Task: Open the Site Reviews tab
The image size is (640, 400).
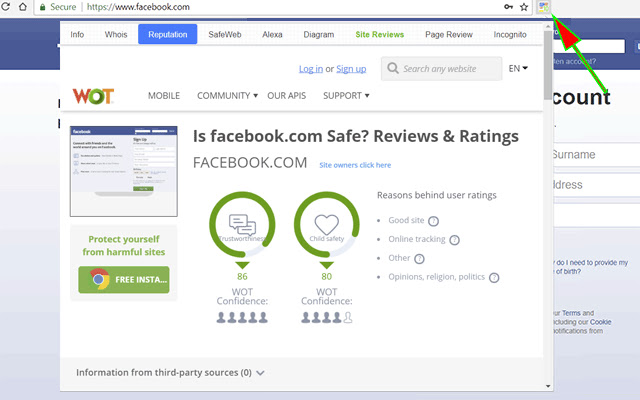Action: click(380, 35)
